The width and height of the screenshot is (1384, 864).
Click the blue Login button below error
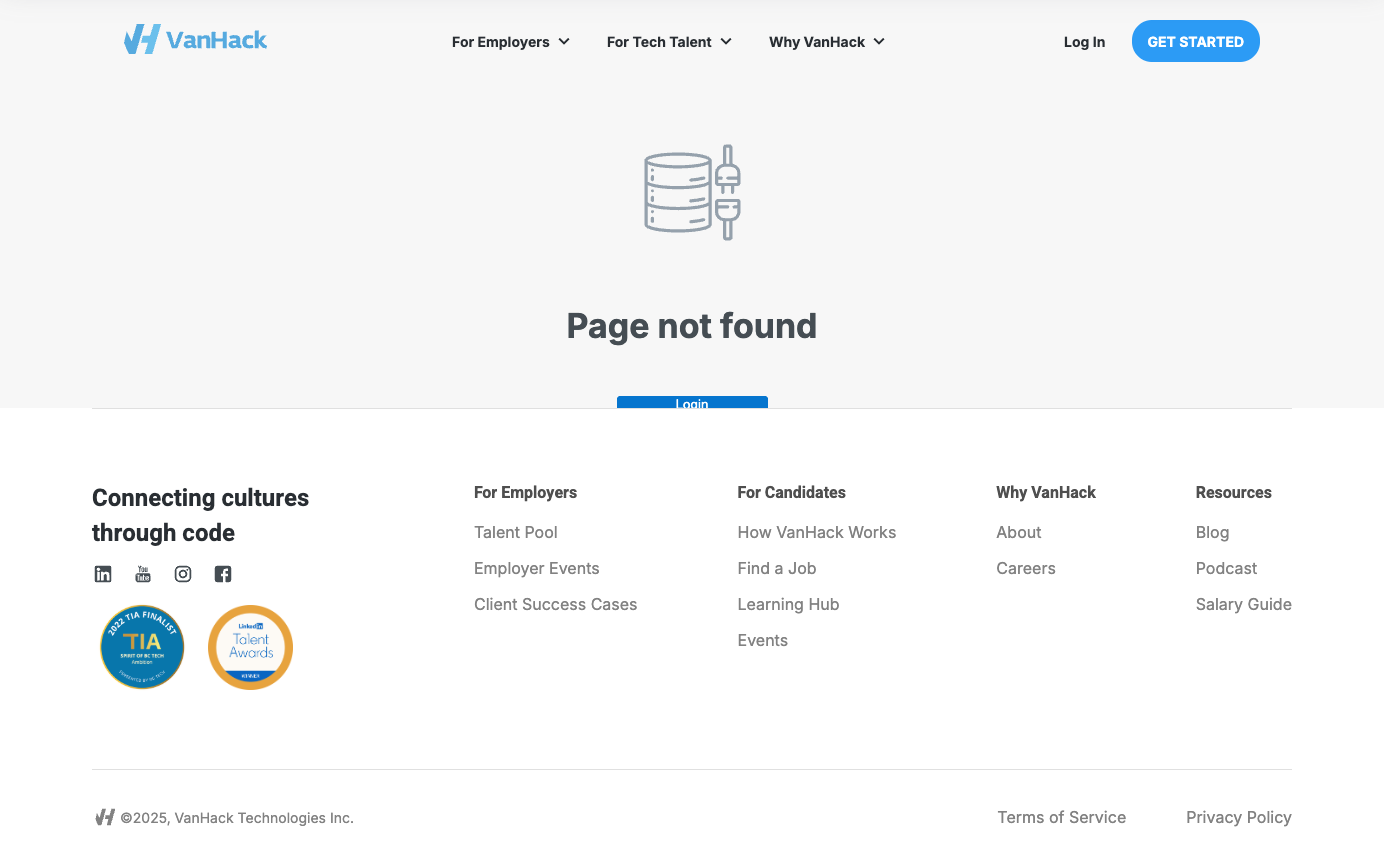point(692,403)
